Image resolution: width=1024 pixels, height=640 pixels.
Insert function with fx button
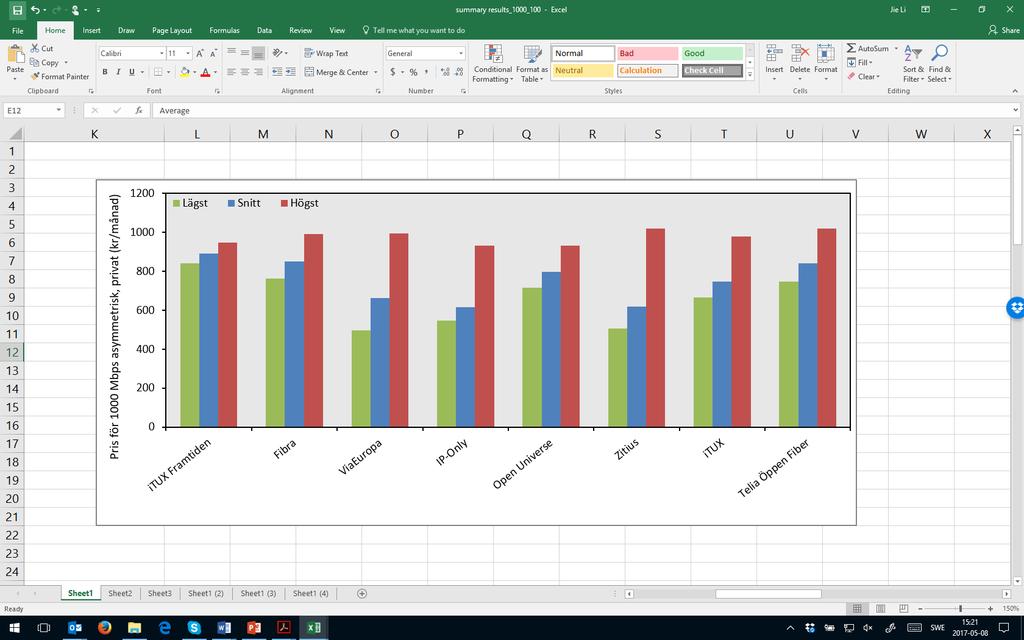[138, 110]
